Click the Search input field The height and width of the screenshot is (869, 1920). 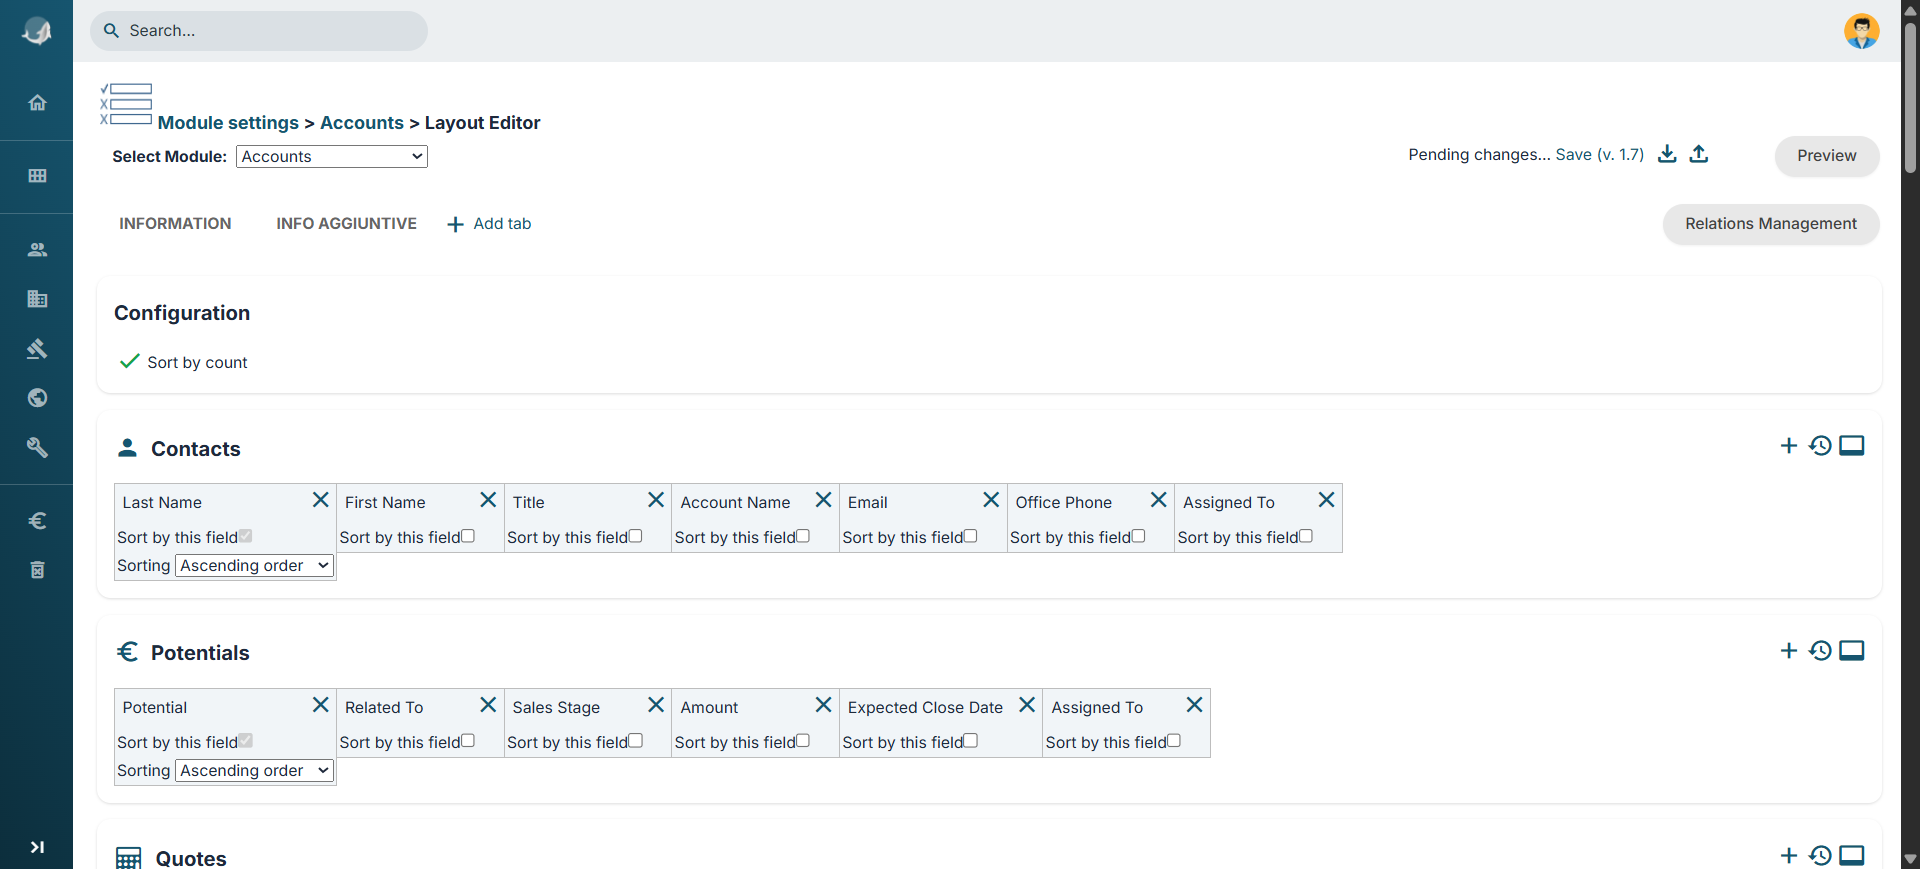click(x=259, y=31)
